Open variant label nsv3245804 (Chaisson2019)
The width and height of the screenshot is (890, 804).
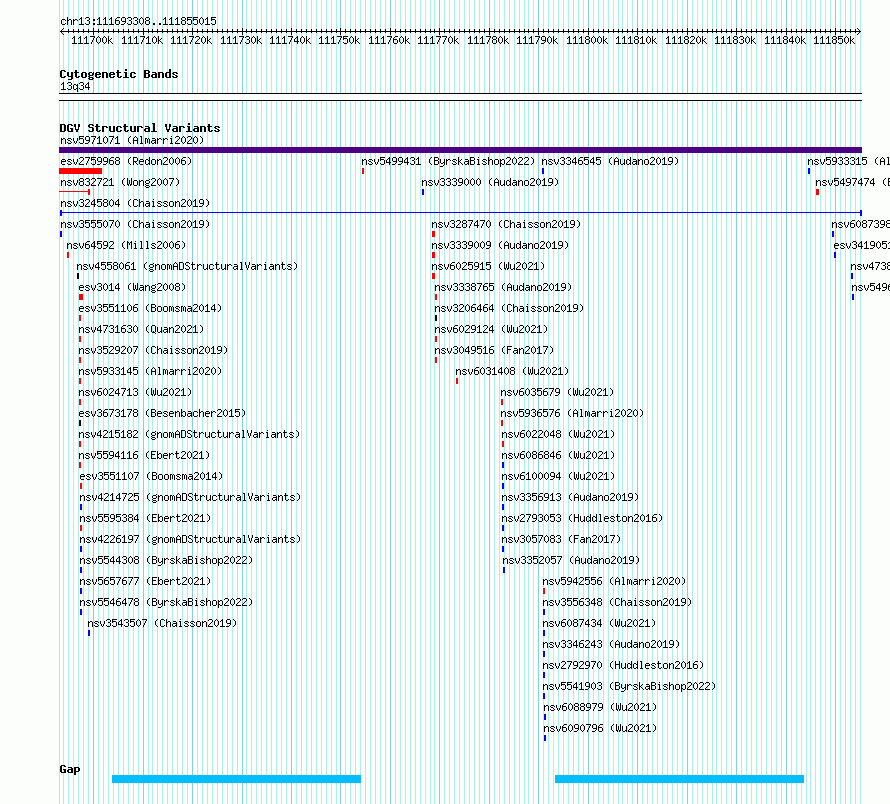coord(135,203)
